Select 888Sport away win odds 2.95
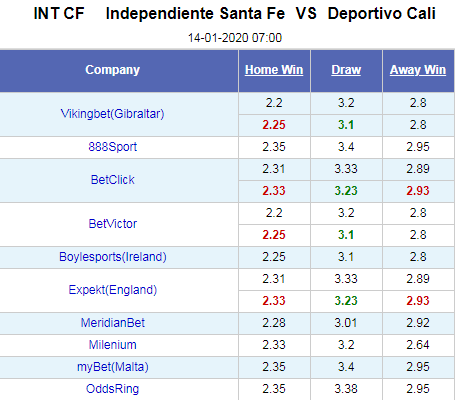 418,147
